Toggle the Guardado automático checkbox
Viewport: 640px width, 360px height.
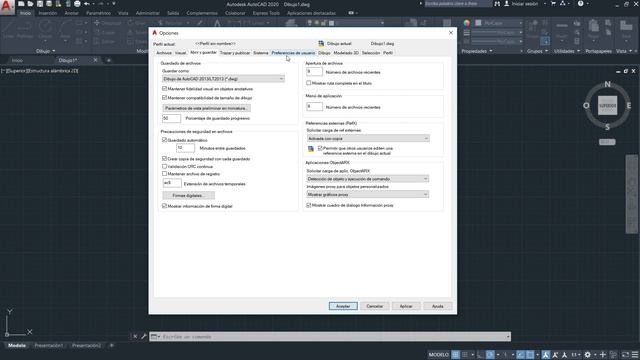click(x=164, y=140)
